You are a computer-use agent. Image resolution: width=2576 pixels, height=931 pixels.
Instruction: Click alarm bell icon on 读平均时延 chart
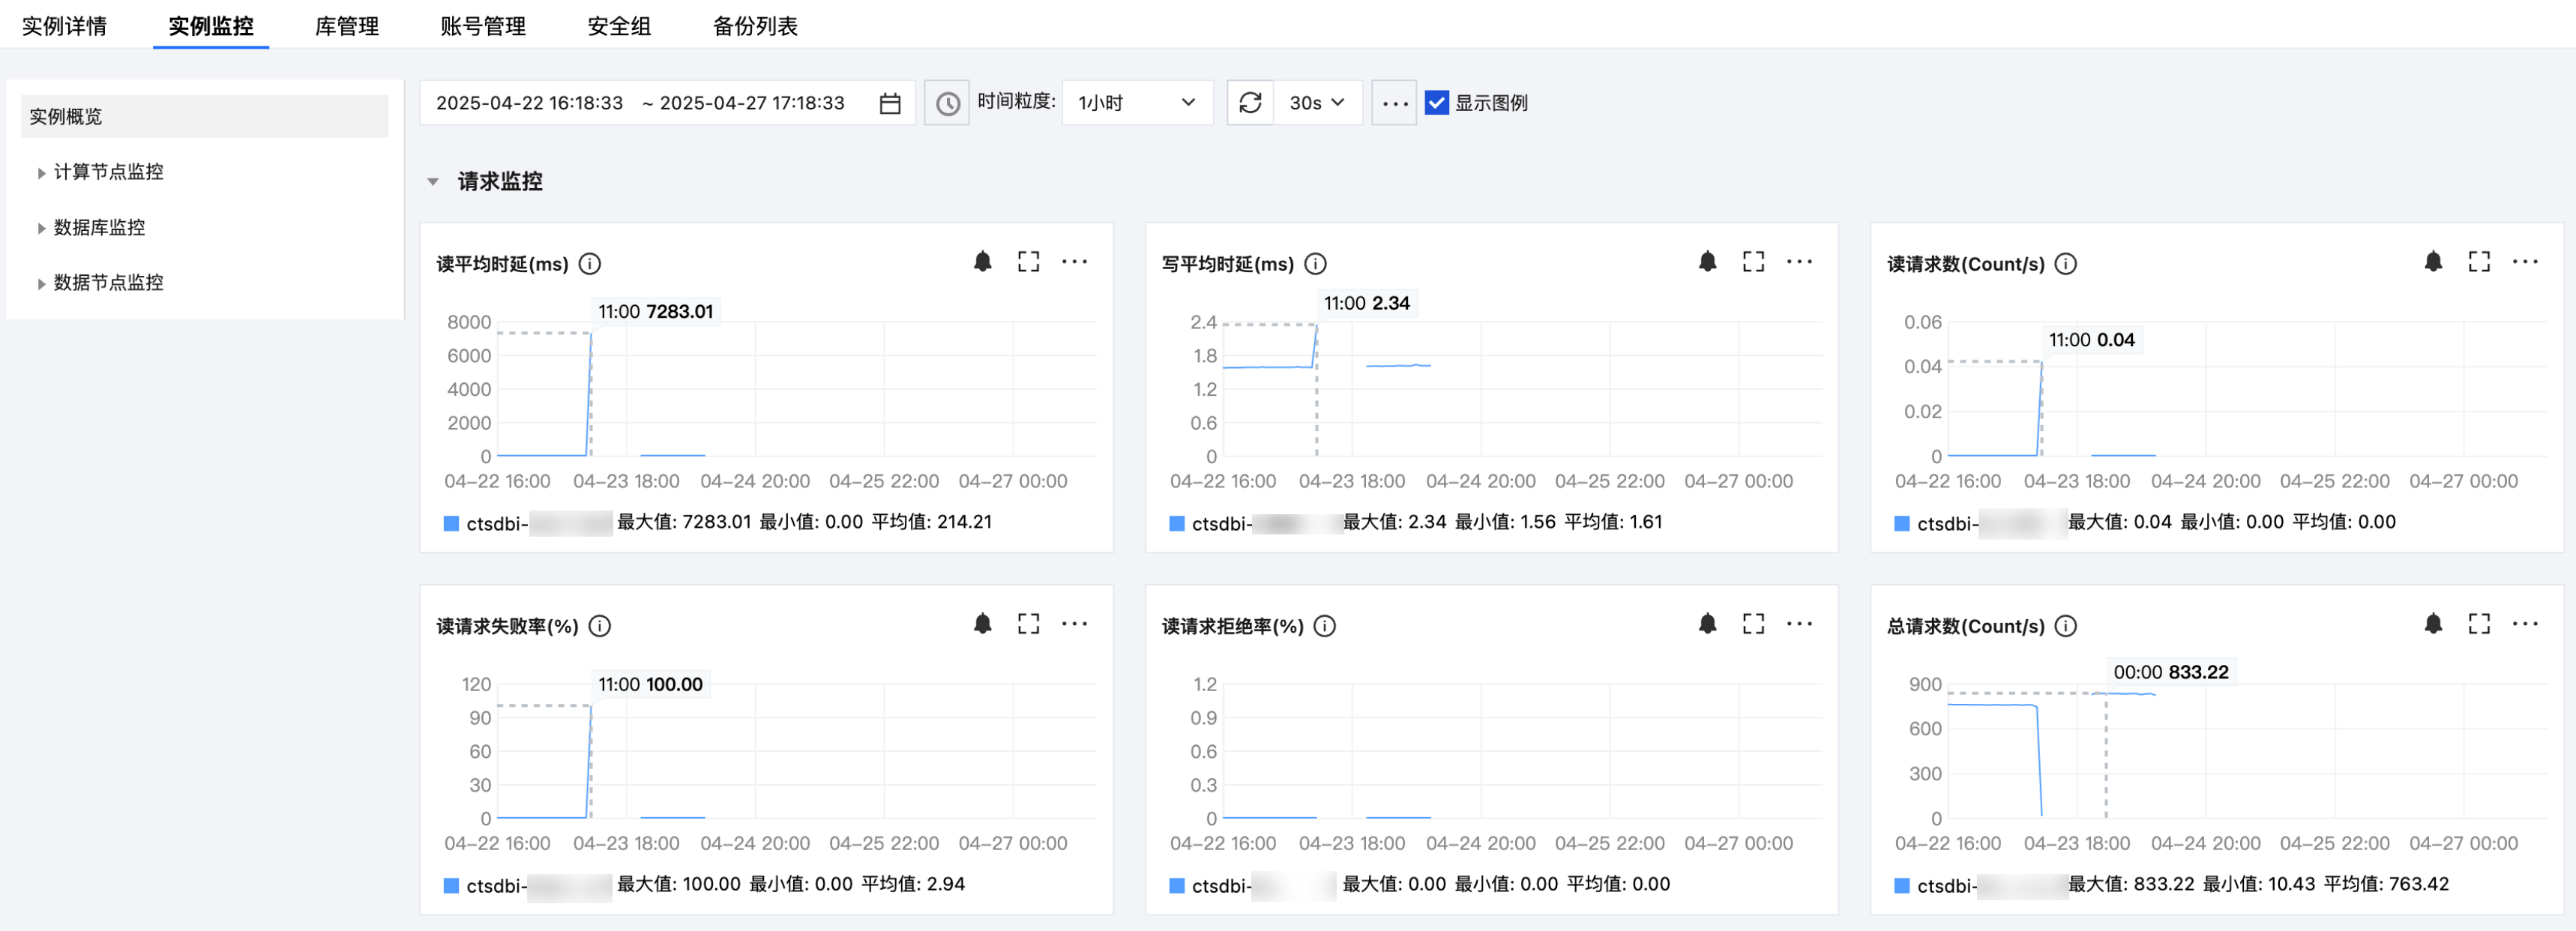[982, 262]
